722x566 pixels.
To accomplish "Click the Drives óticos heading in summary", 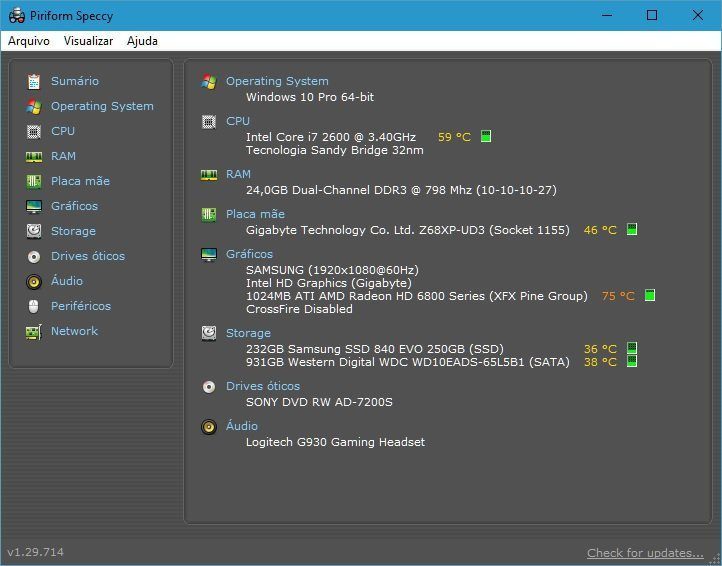I will pyautogui.click(x=262, y=386).
